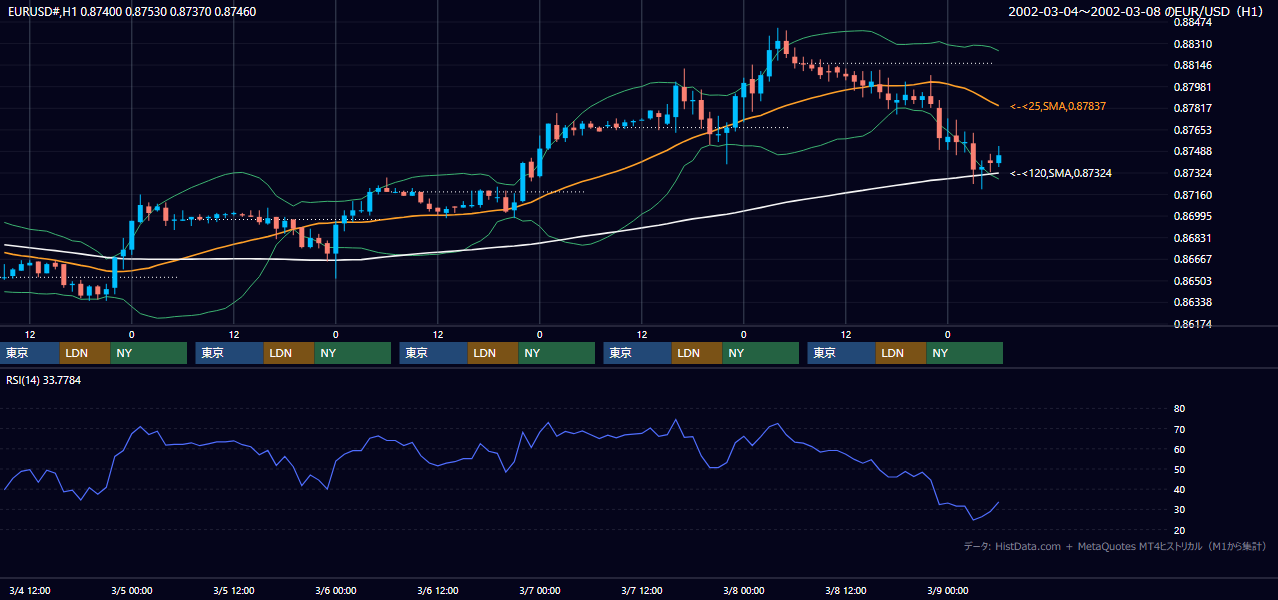Screen dimensions: 1278x600
Task: Click the RSI scale value 80
Action: 1179,409
